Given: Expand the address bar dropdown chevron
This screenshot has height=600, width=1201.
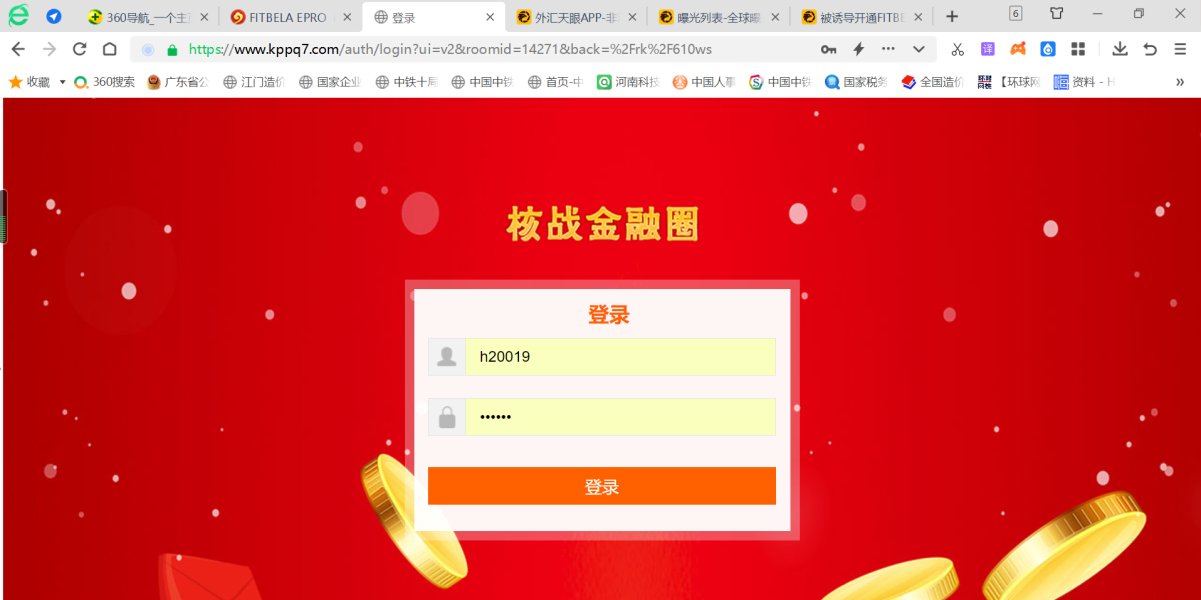Looking at the screenshot, I should [918, 49].
